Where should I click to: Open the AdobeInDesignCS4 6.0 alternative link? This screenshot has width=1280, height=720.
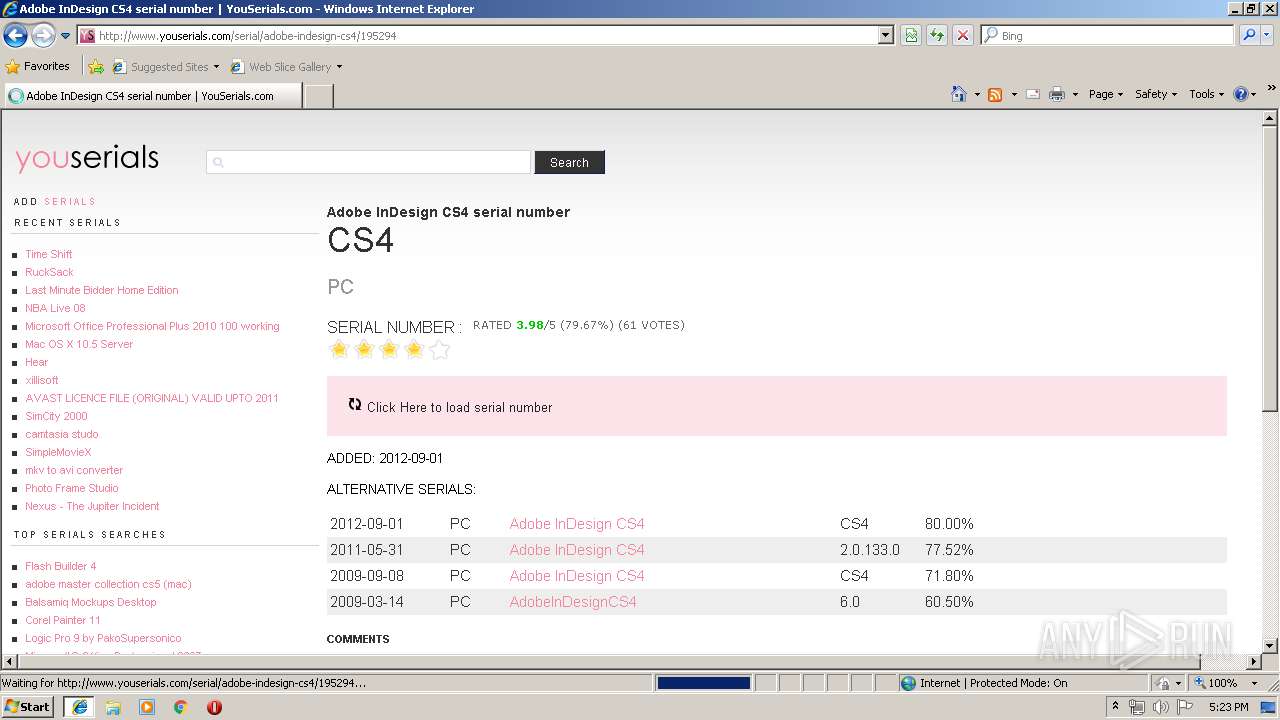[x=573, y=602]
